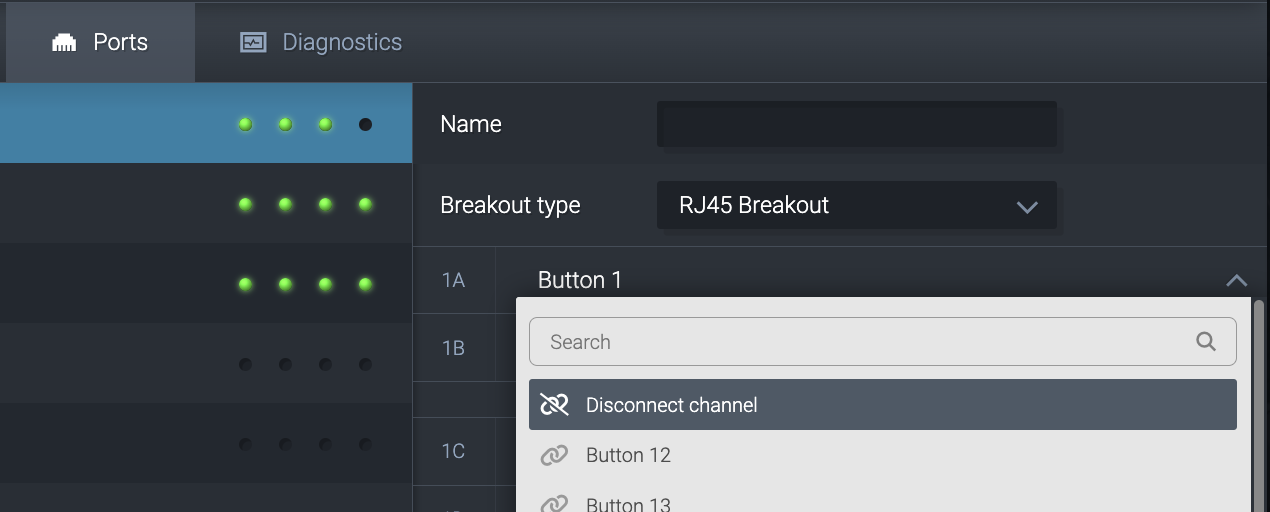Click the chain link icon beside Button 13
1270x512 pixels.
tap(554, 504)
